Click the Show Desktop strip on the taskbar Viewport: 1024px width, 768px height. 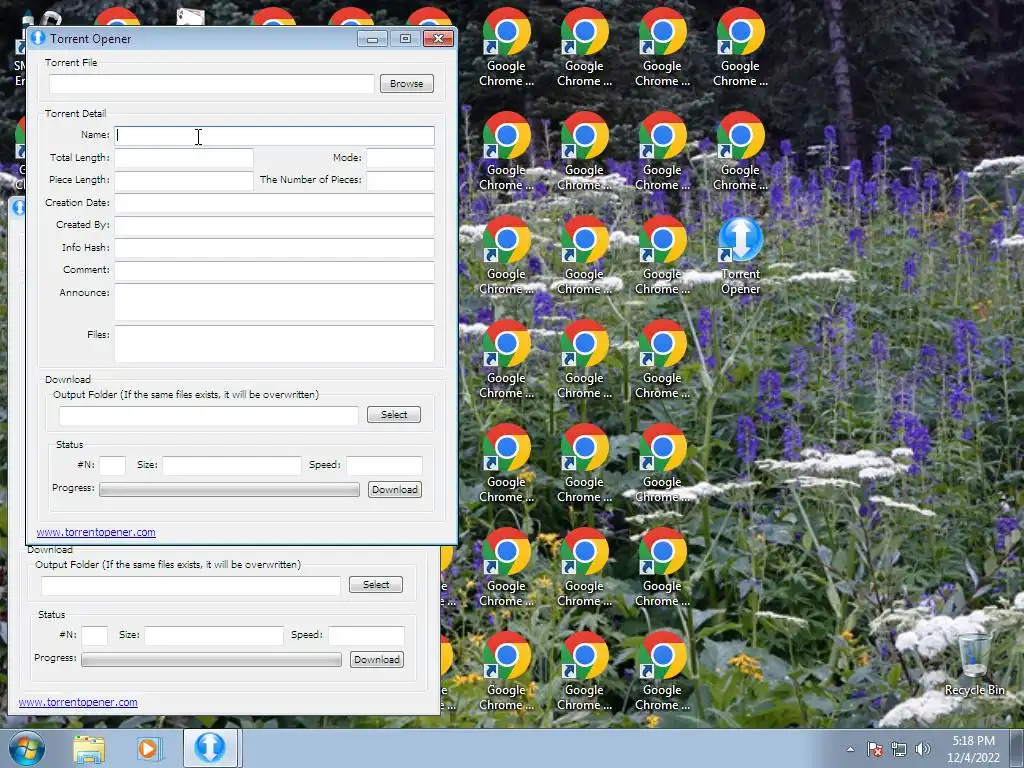[1017, 748]
